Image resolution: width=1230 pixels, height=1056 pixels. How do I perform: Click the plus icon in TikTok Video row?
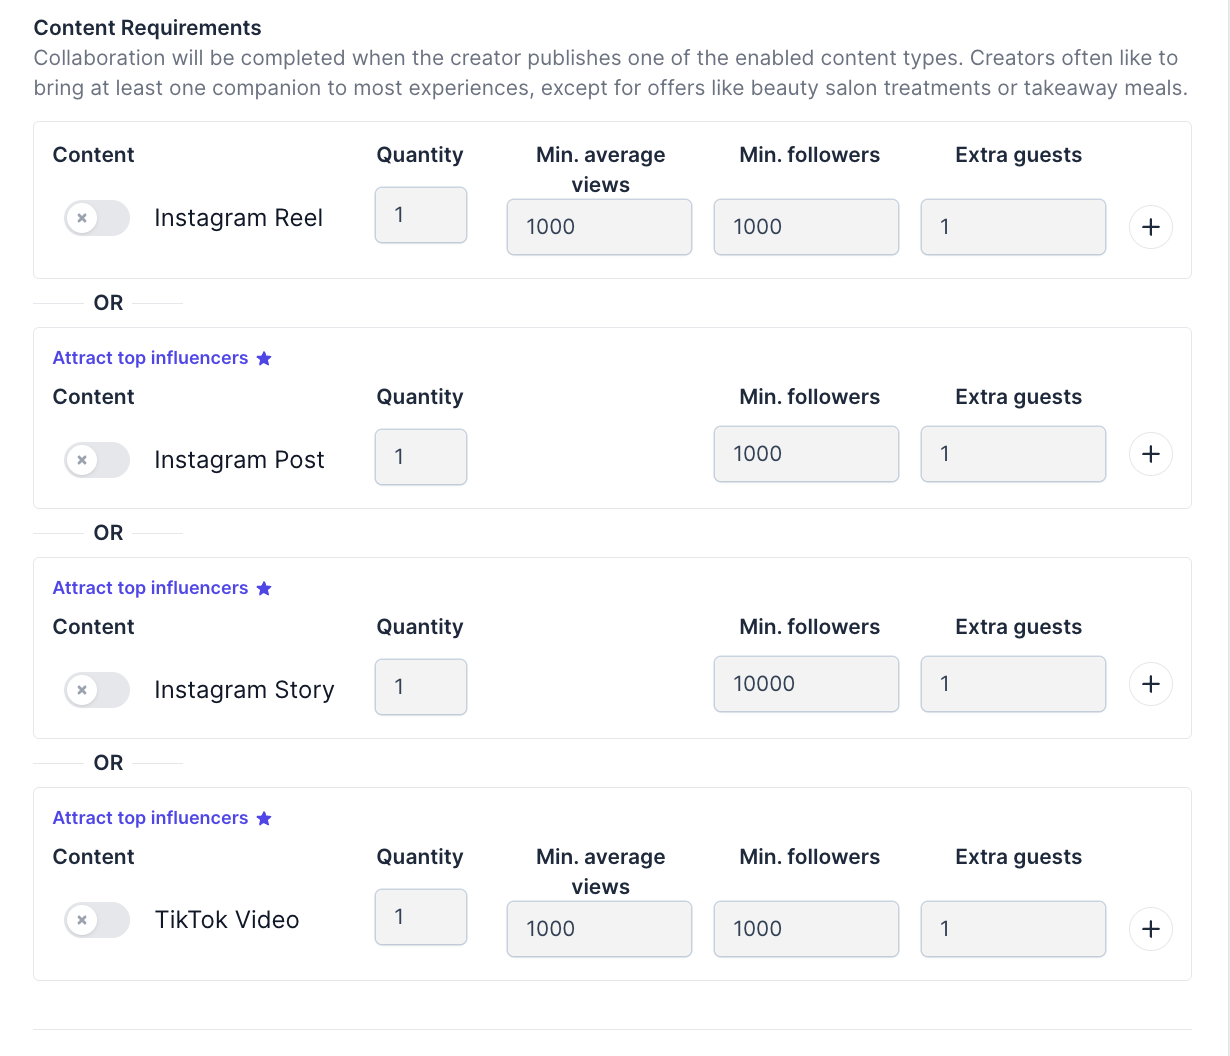1150,929
